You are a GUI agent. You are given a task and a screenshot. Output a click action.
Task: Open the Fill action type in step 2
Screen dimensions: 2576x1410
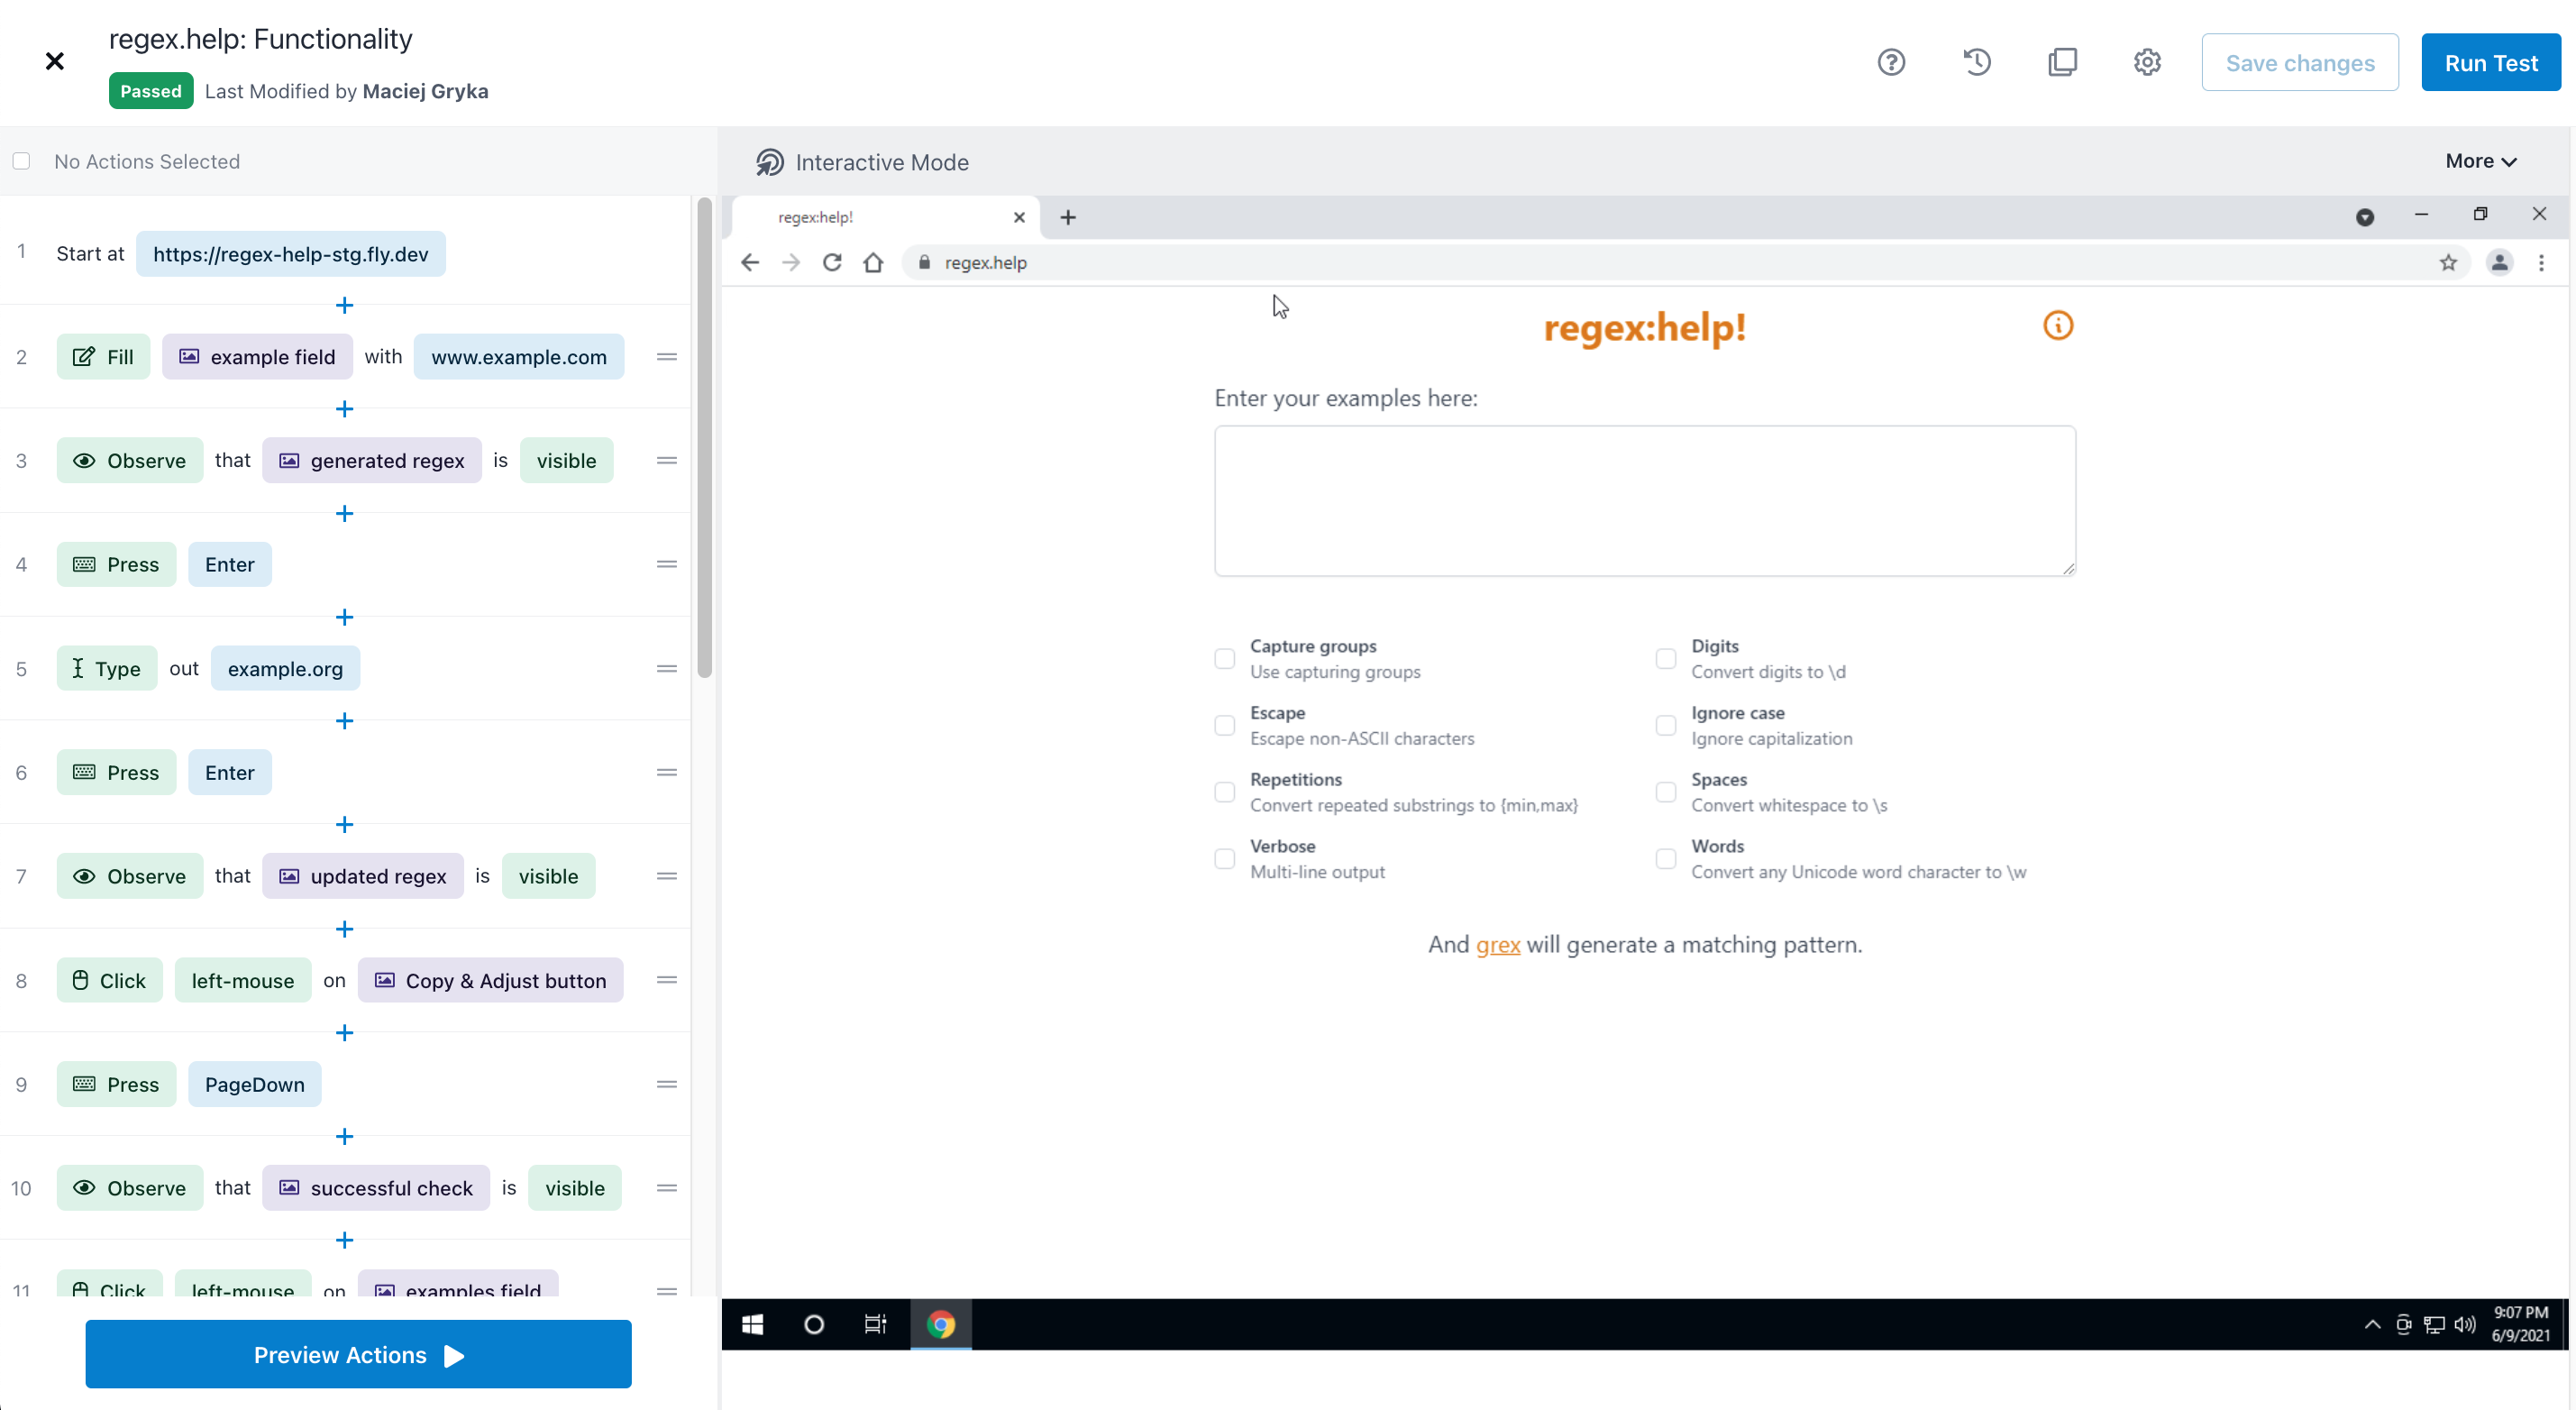103,357
